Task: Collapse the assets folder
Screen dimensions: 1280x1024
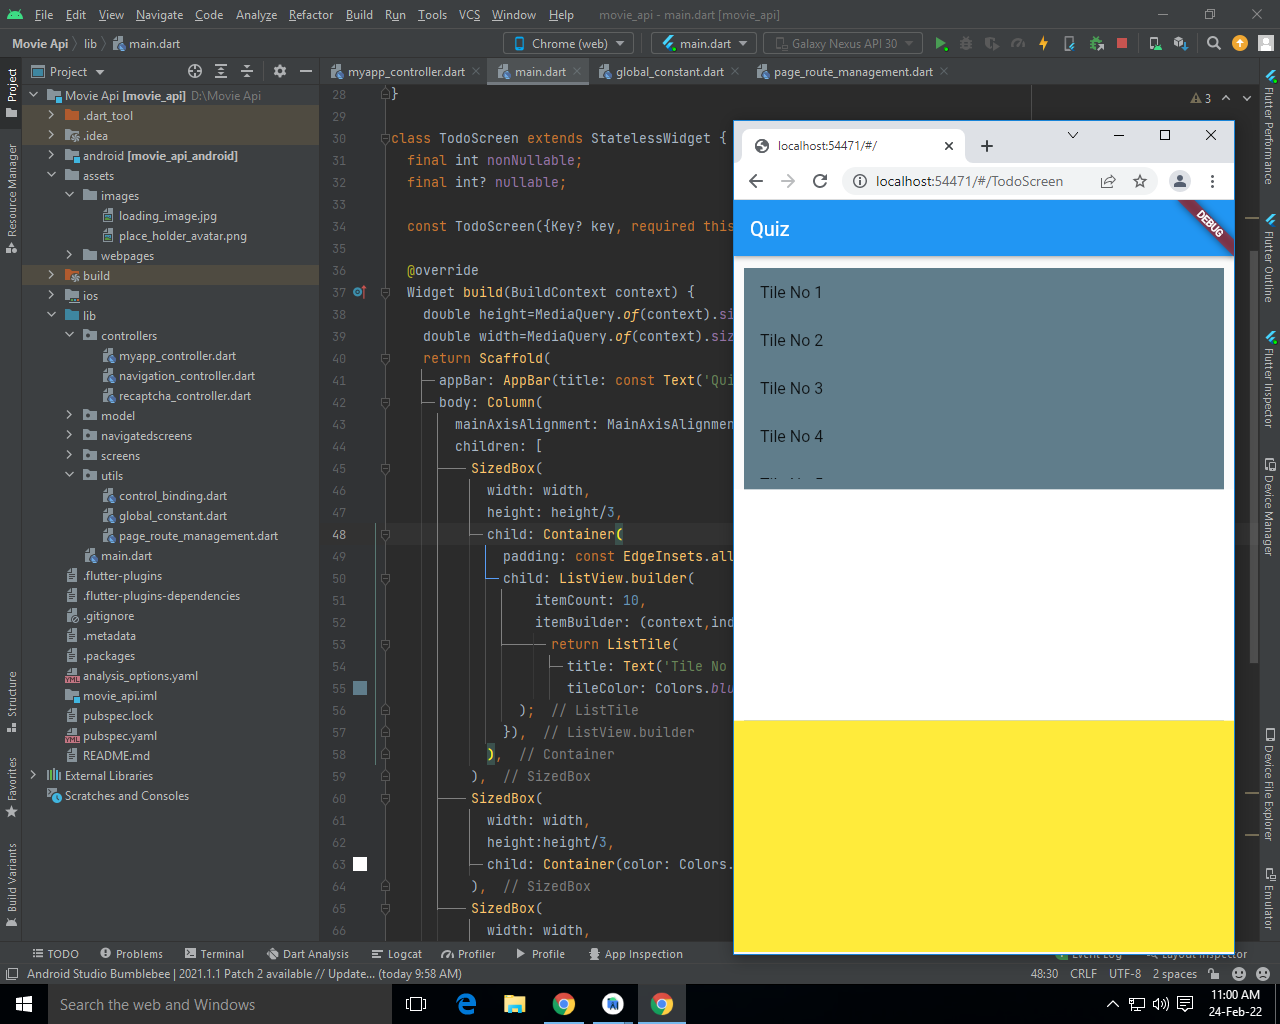Action: coord(51,175)
